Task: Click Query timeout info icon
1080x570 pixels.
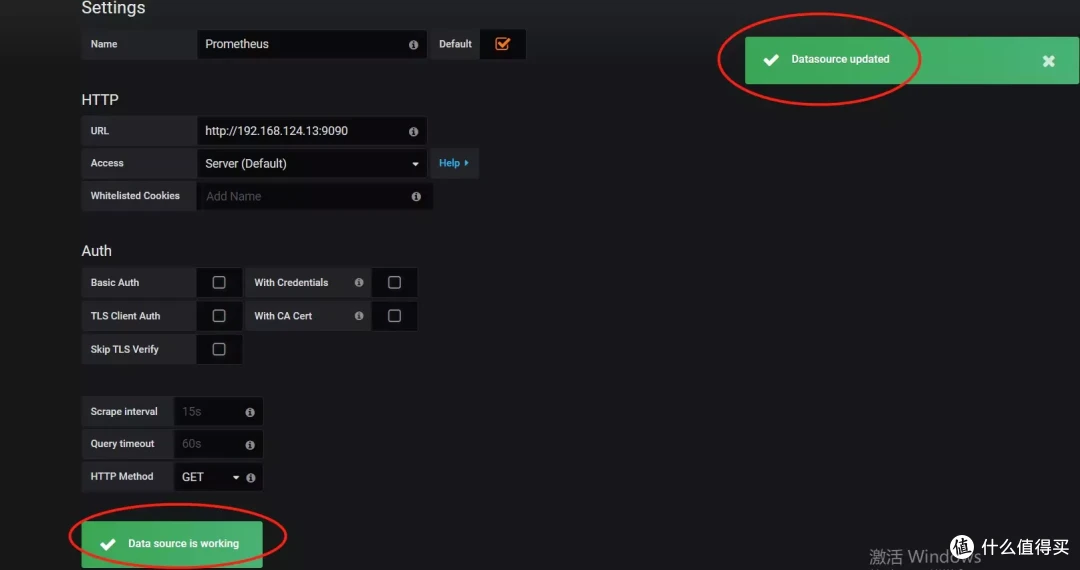Action: click(x=250, y=445)
